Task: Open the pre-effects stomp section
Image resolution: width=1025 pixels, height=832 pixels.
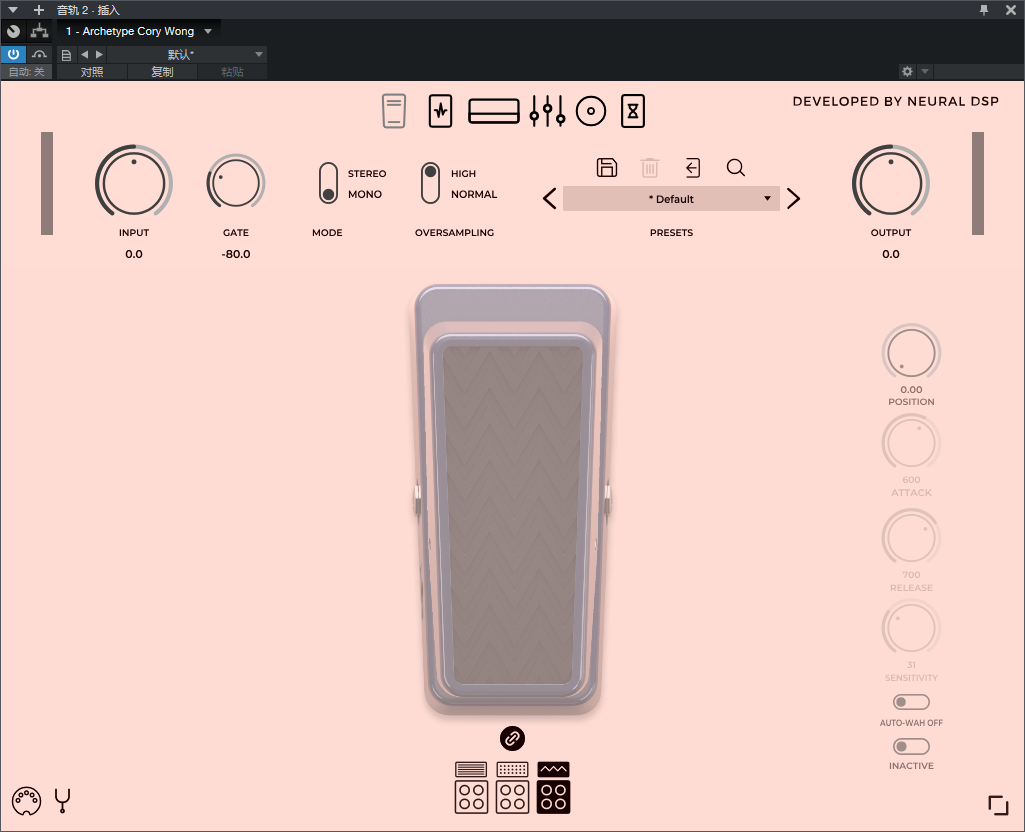Action: pos(441,111)
